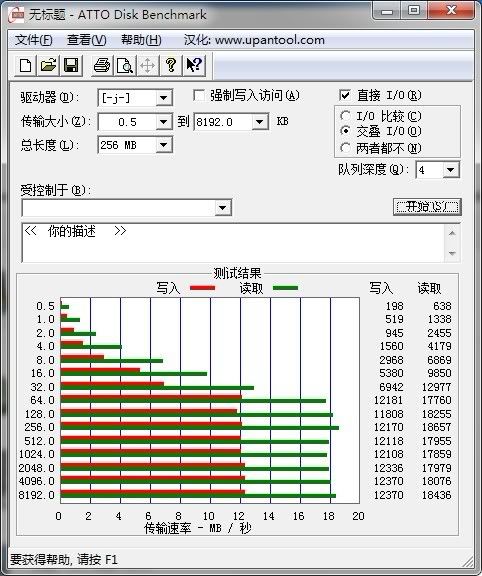Activate the context help arrow icon
The height and width of the screenshot is (576, 482).
pyautogui.click(x=194, y=65)
